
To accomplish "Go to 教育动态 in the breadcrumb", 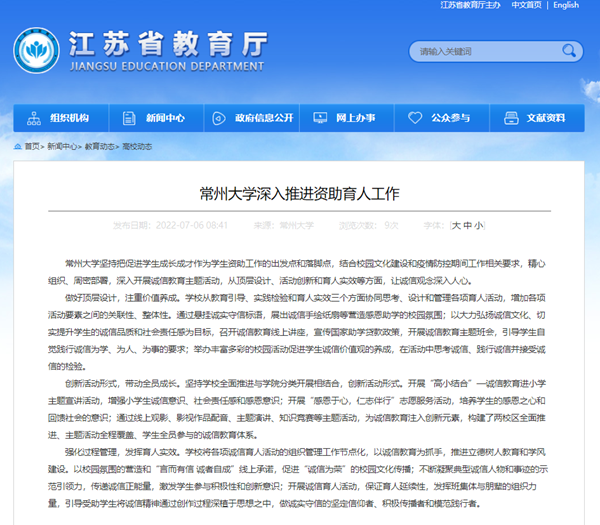I will pos(99,145).
